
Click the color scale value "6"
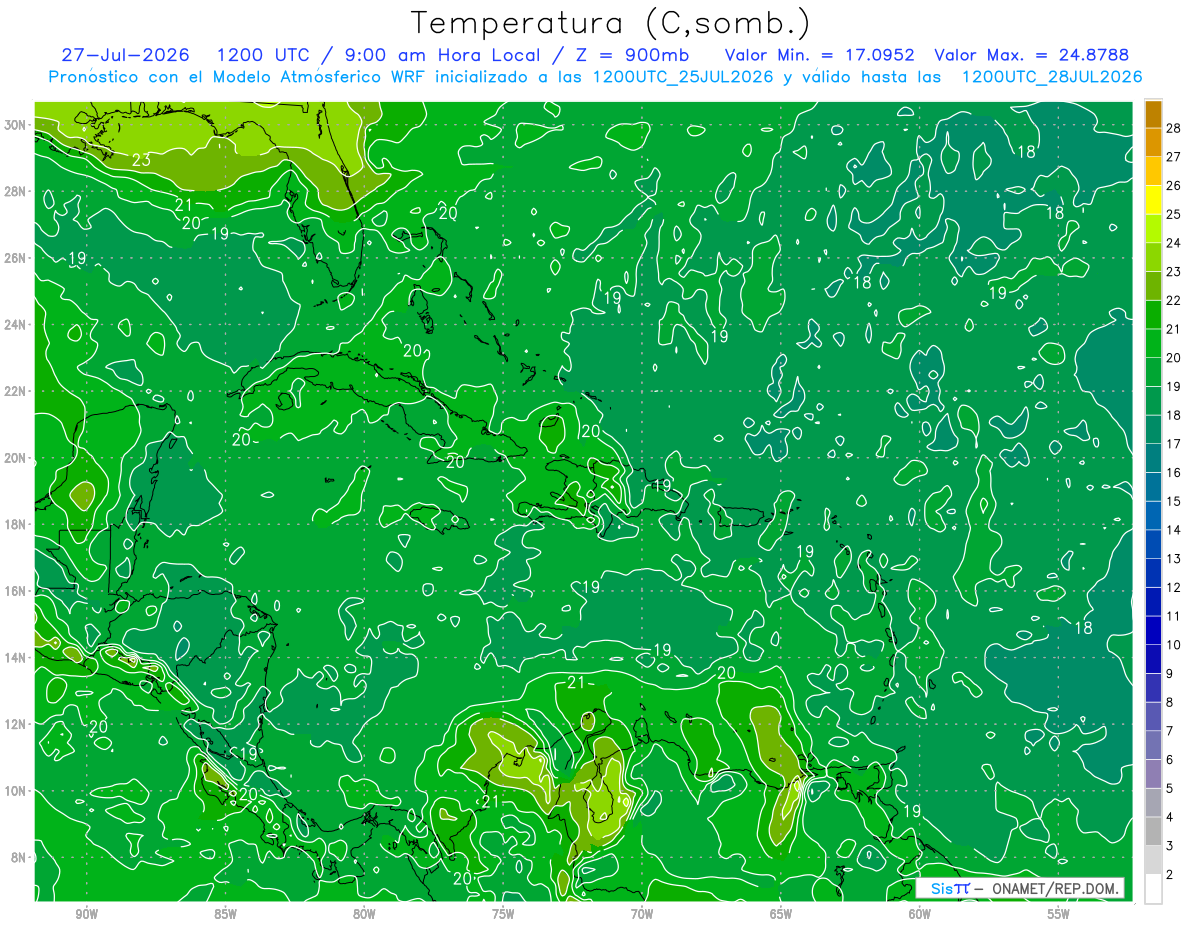click(1170, 759)
